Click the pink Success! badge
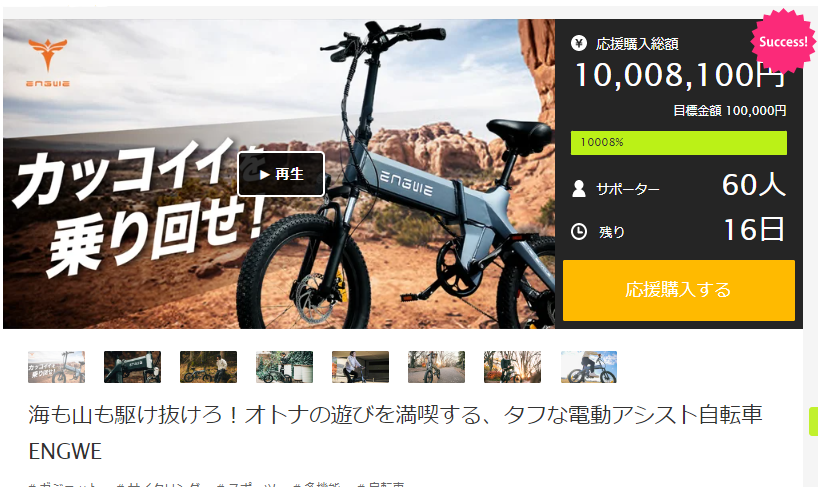This screenshot has width=818, height=487. pyautogui.click(x=783, y=42)
